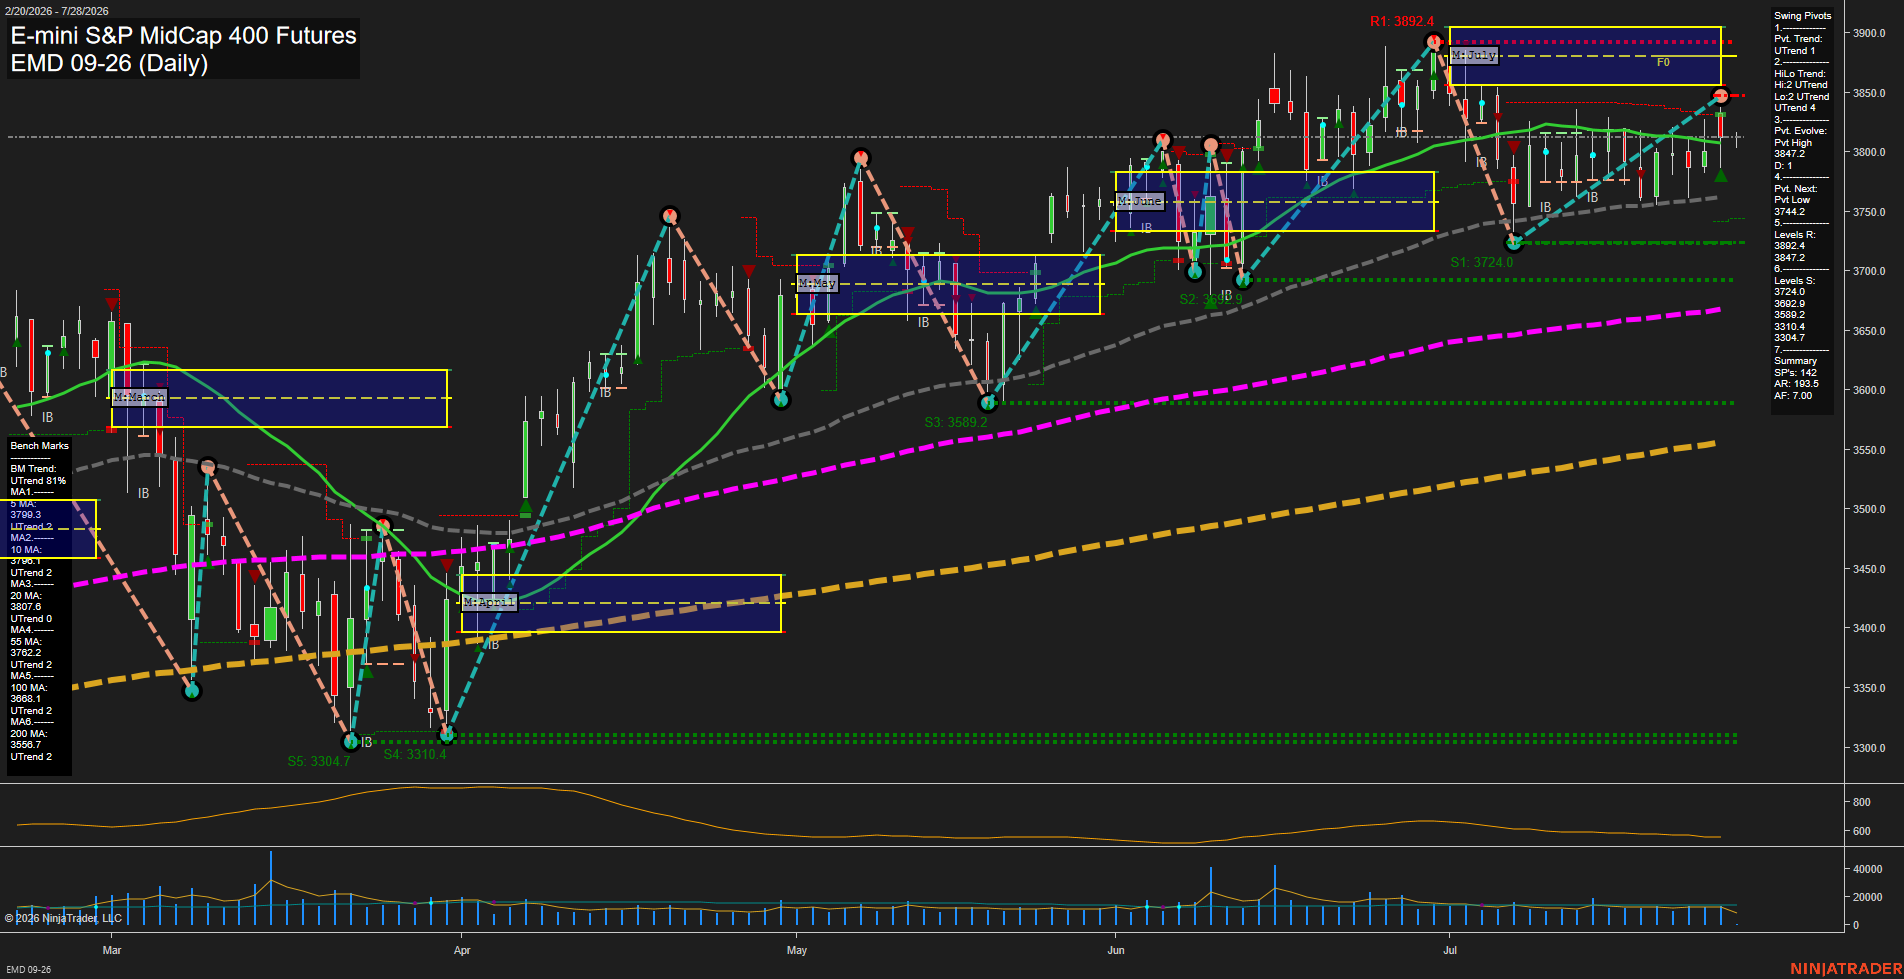The image size is (1904, 979).
Task: Click the 3700.0 price axis label
Action: (x=1869, y=271)
